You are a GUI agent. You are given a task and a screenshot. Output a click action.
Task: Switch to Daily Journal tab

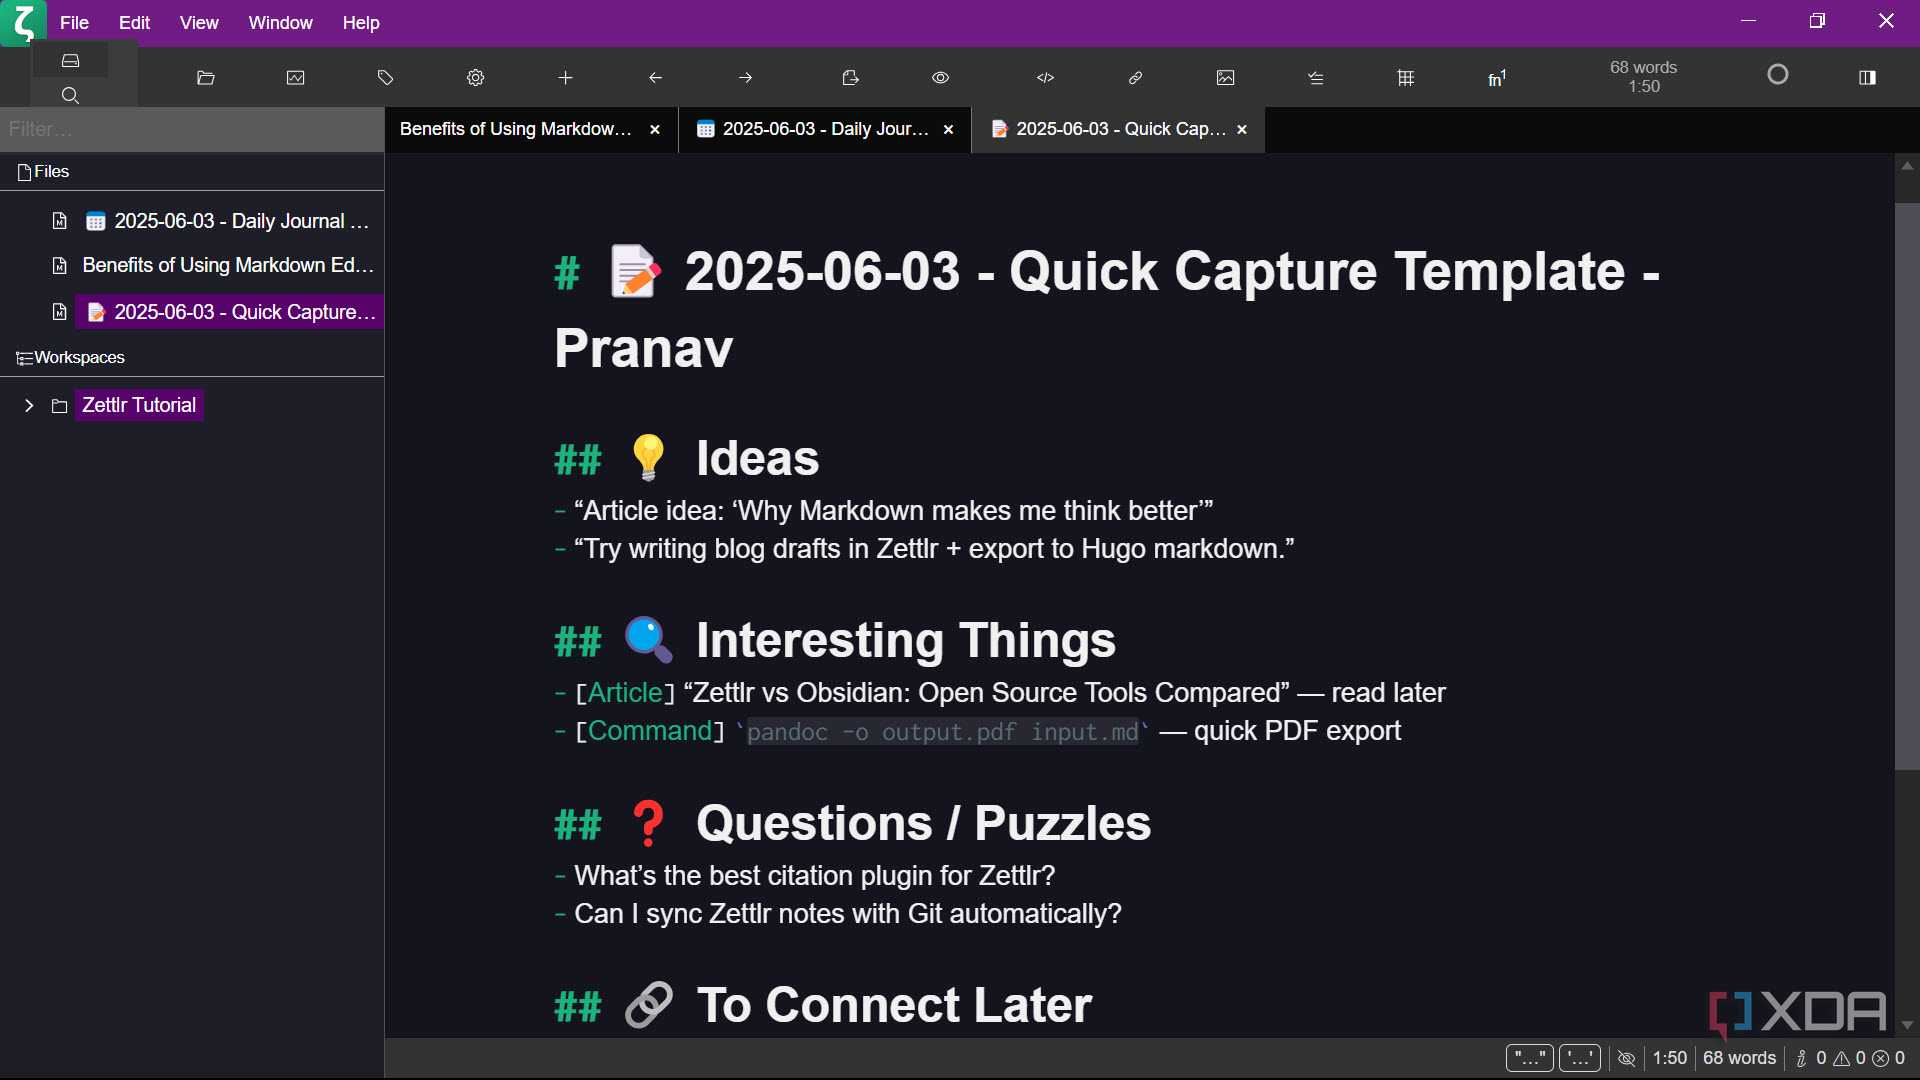pyautogui.click(x=825, y=129)
